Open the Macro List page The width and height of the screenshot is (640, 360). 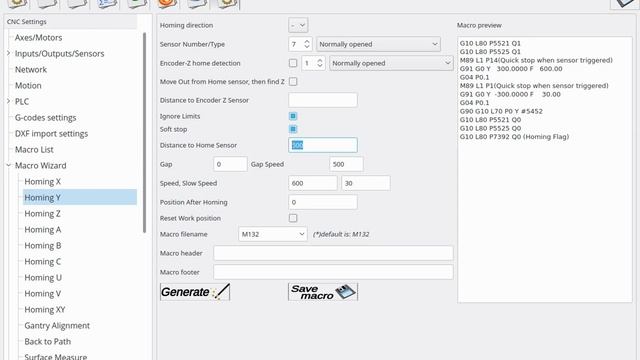point(34,149)
